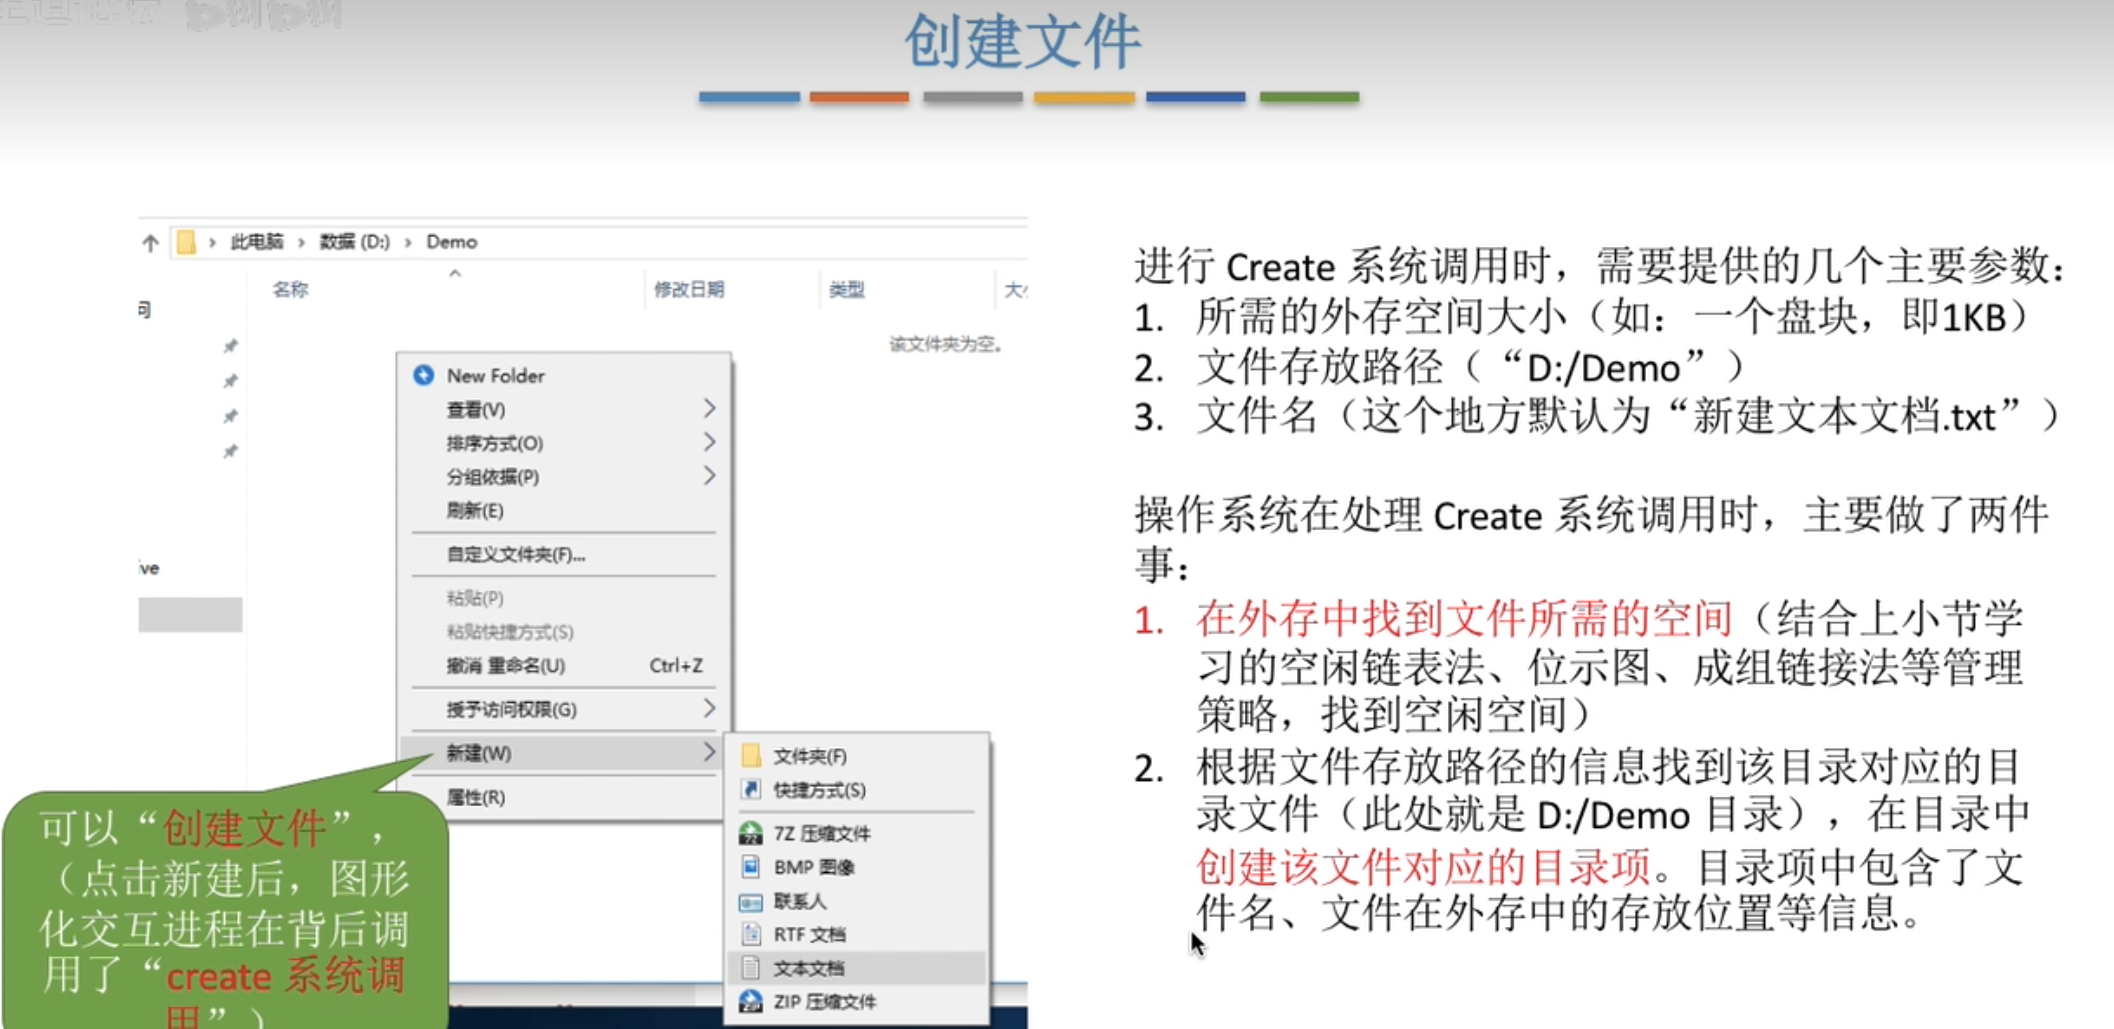Select the 联系人 contact icon
Screen dimensions: 2114x1029
tap(750, 902)
